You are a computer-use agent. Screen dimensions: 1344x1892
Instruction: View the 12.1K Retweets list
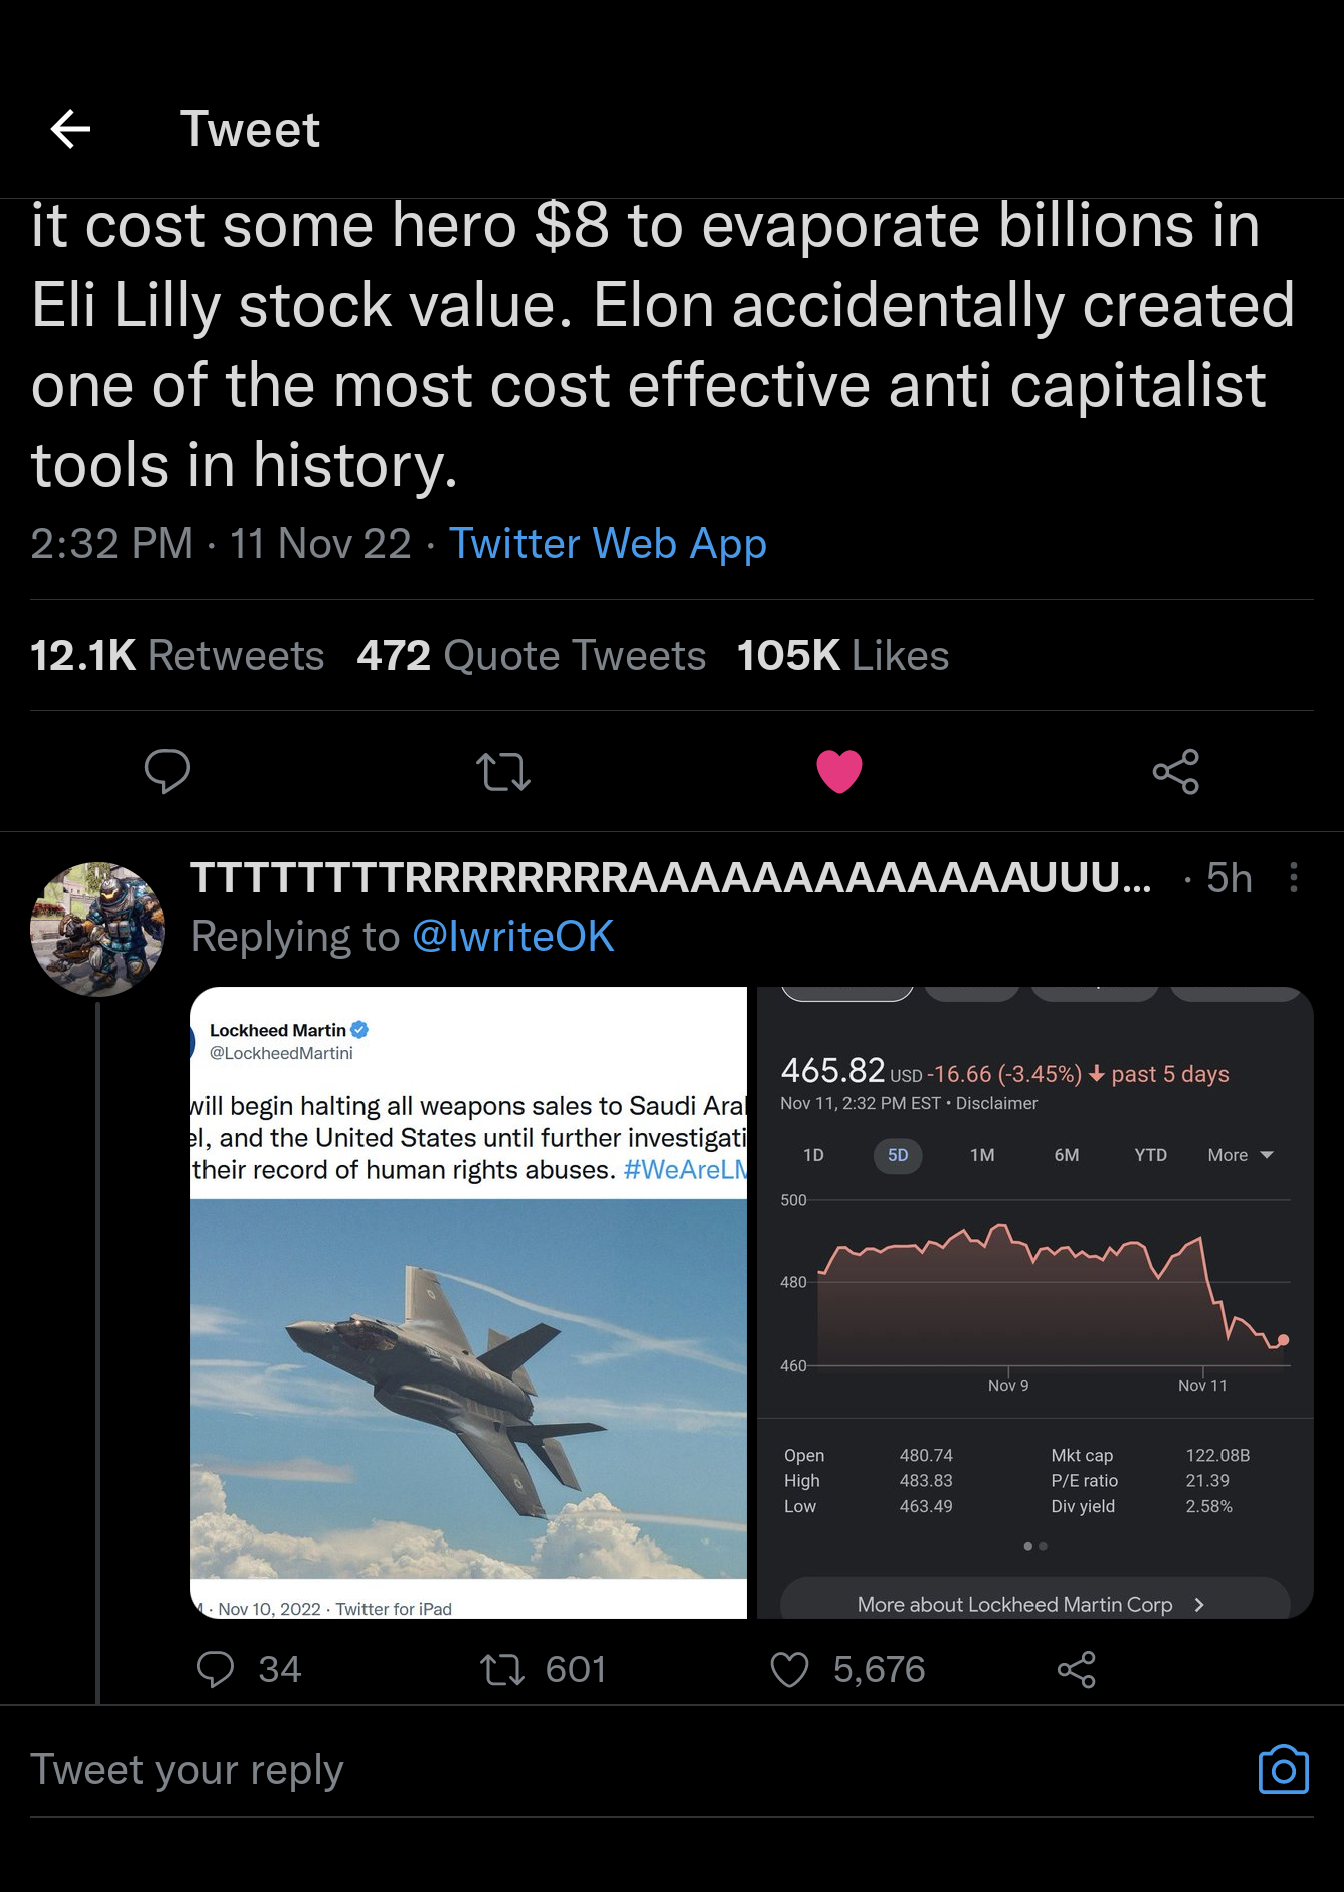click(177, 656)
